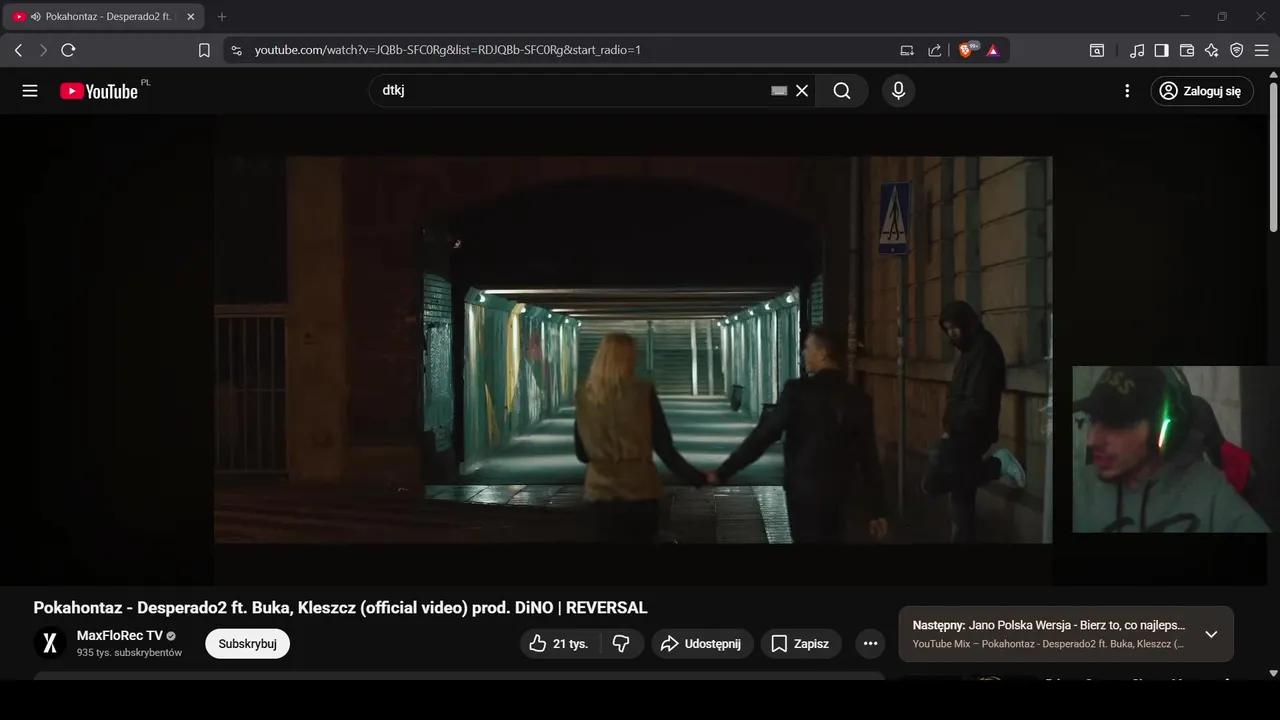This screenshot has width=1280, height=720.
Task: Reload the page
Action: 68,50
